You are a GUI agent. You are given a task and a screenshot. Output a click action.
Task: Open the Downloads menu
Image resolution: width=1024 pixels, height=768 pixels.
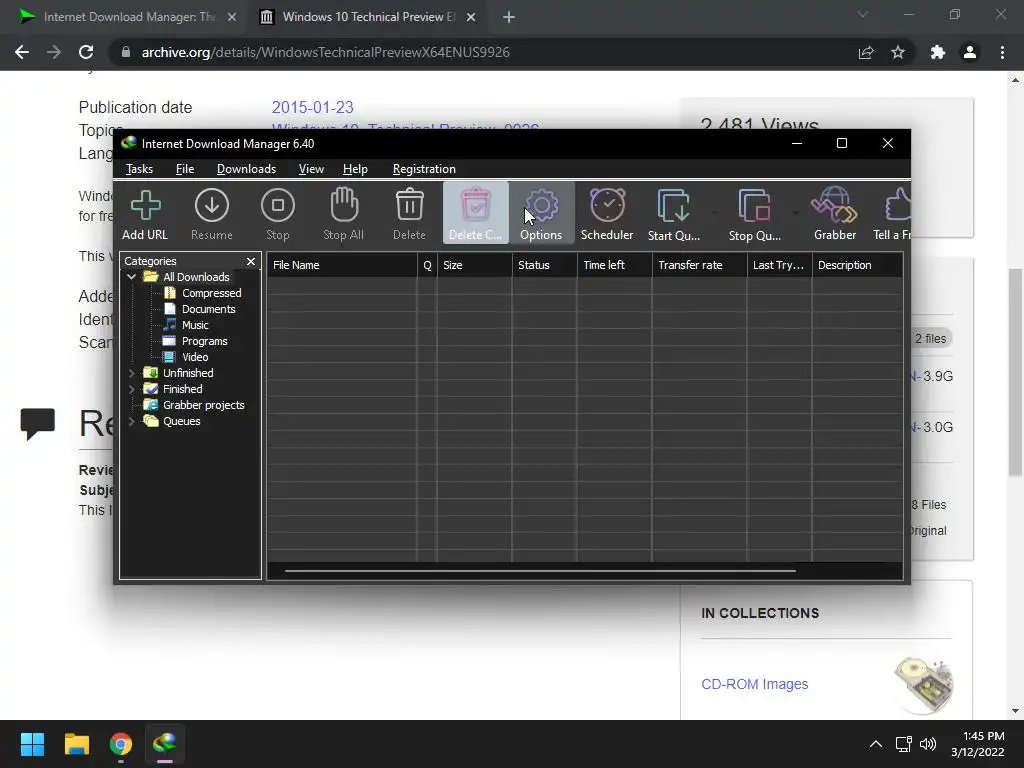click(x=246, y=169)
